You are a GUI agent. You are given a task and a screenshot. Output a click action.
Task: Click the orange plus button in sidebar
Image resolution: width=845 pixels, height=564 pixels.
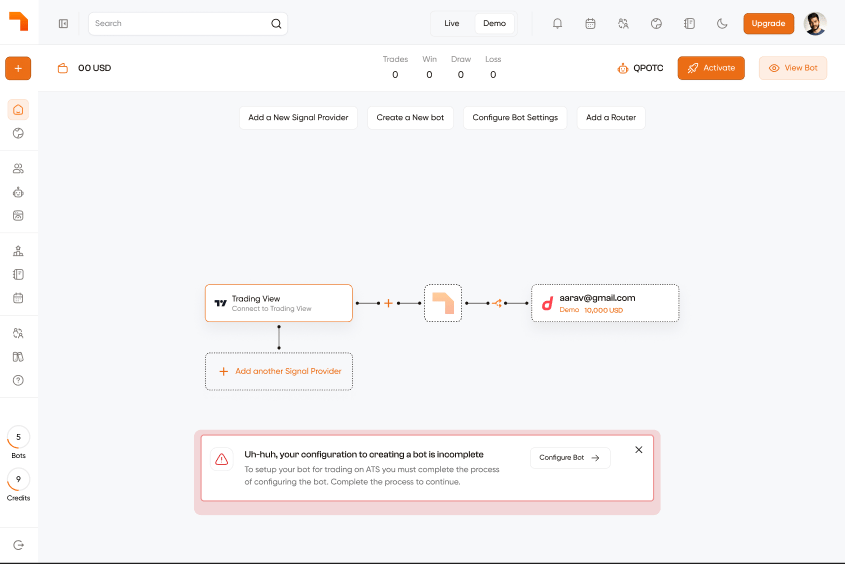18,68
